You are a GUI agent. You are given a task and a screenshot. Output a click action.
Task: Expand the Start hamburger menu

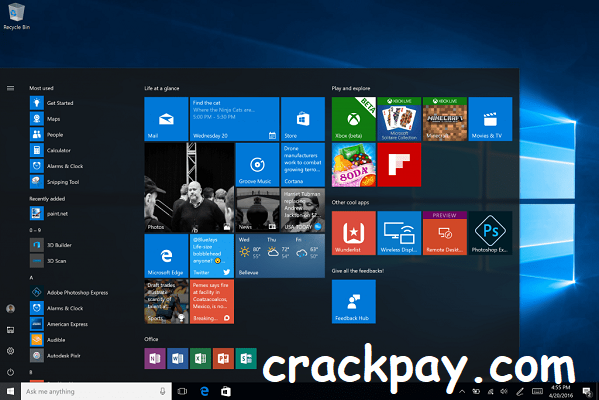[10, 88]
